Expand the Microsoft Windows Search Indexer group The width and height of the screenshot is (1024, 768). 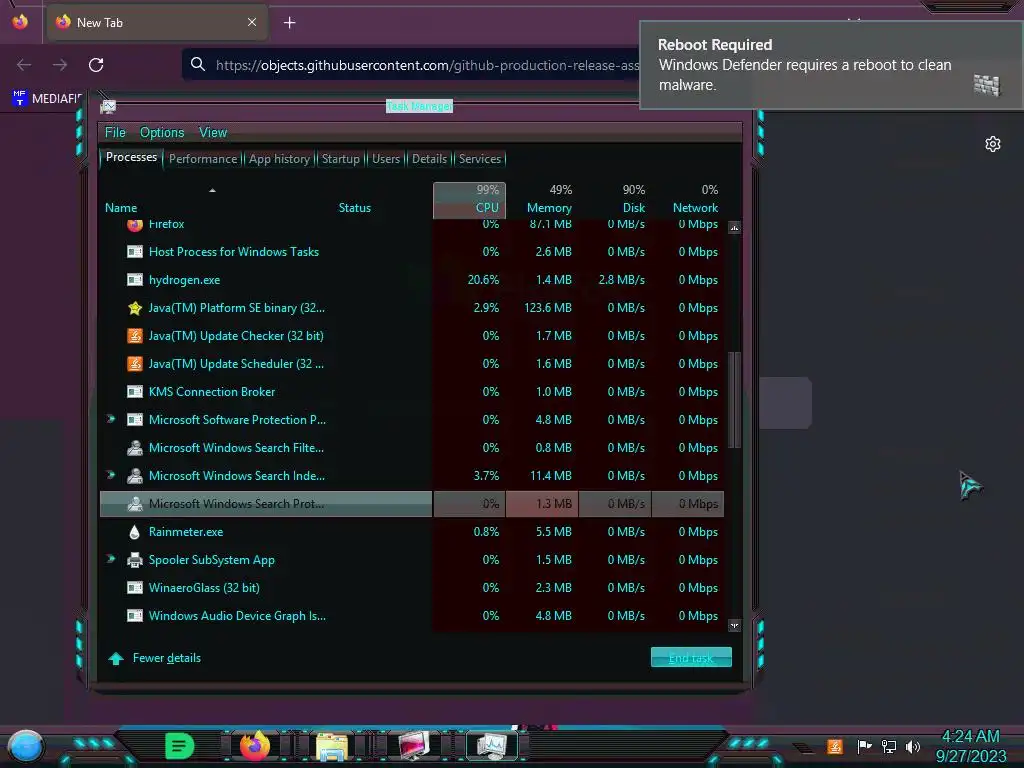click(111, 475)
